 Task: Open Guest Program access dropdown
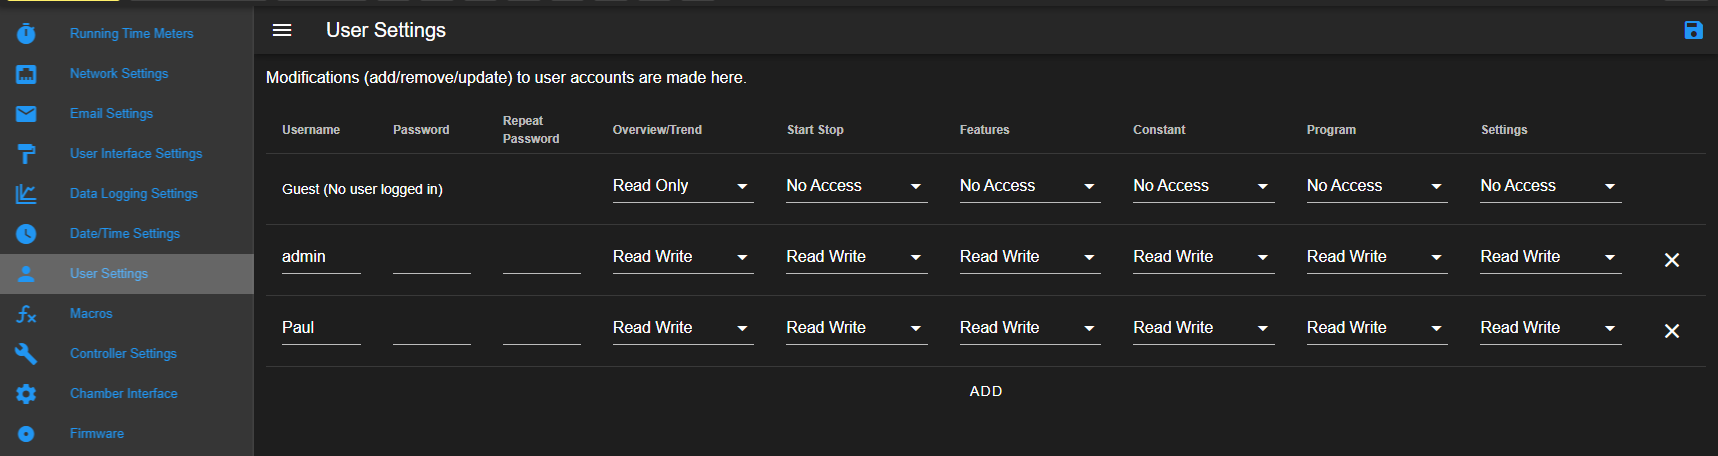click(x=1377, y=186)
